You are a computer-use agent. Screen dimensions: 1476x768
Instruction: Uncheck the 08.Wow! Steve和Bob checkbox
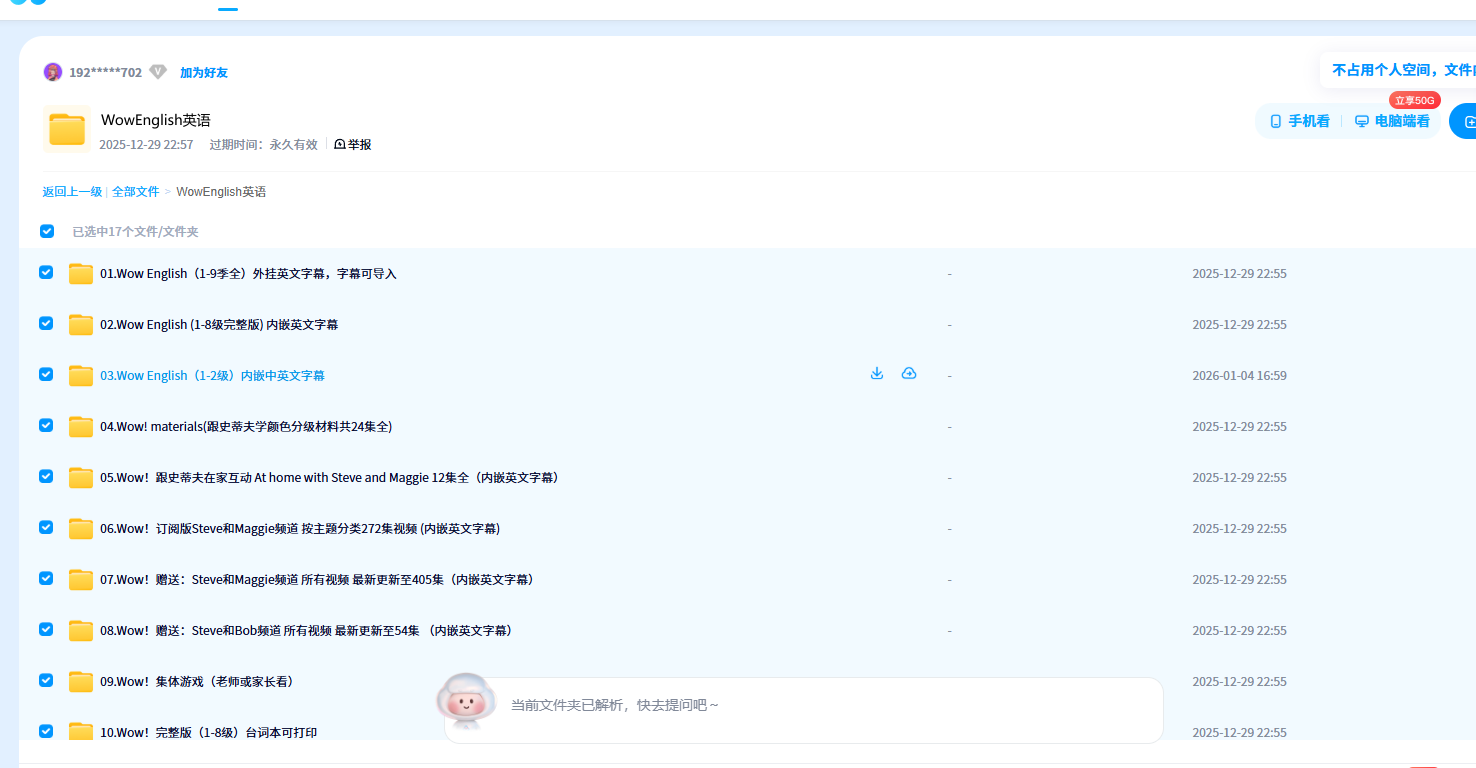[x=46, y=629]
